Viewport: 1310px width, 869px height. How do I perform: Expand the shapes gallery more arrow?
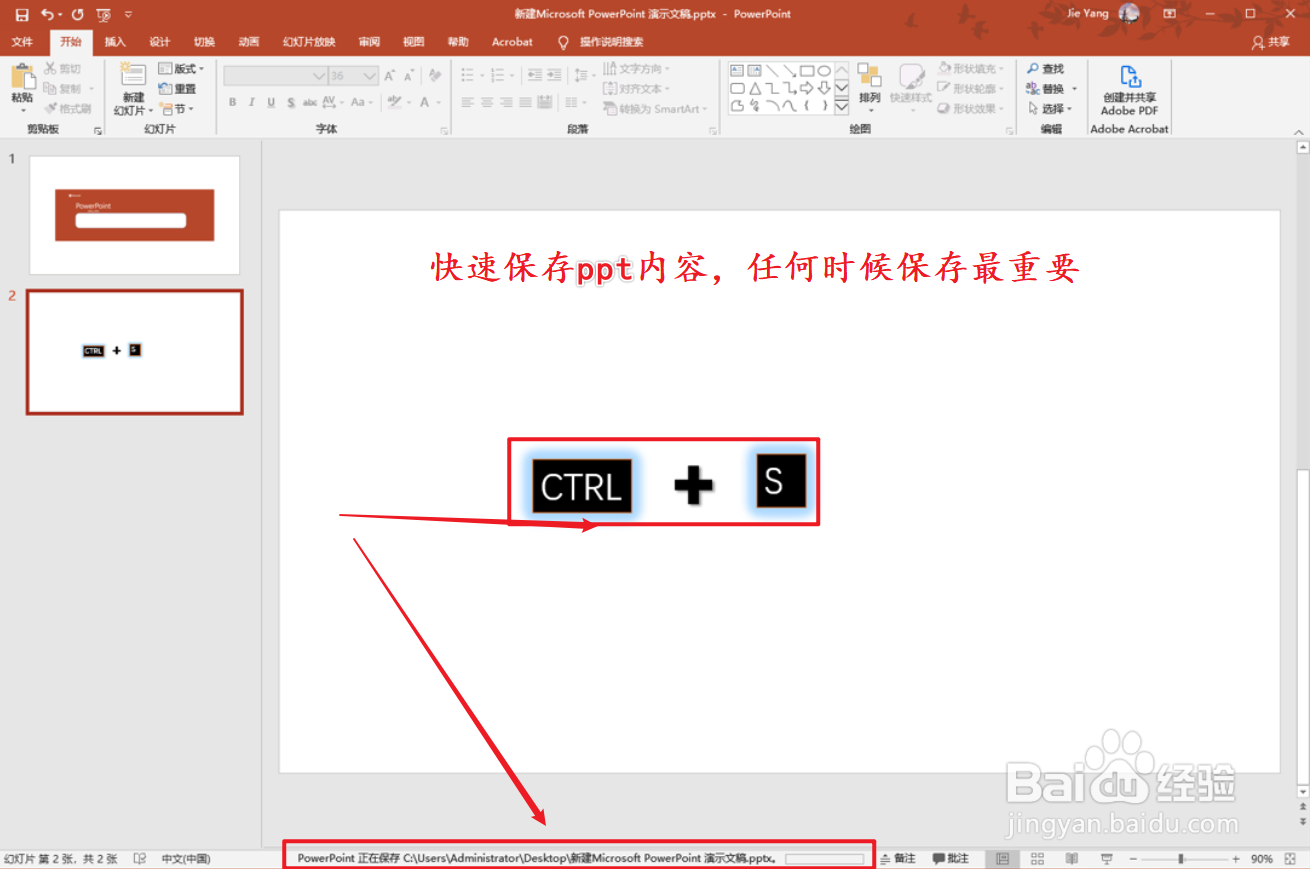[x=841, y=106]
